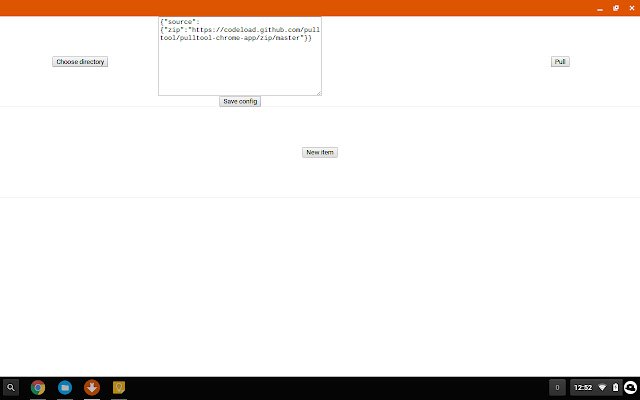
Task: Save the config with Save config button
Action: [240, 101]
